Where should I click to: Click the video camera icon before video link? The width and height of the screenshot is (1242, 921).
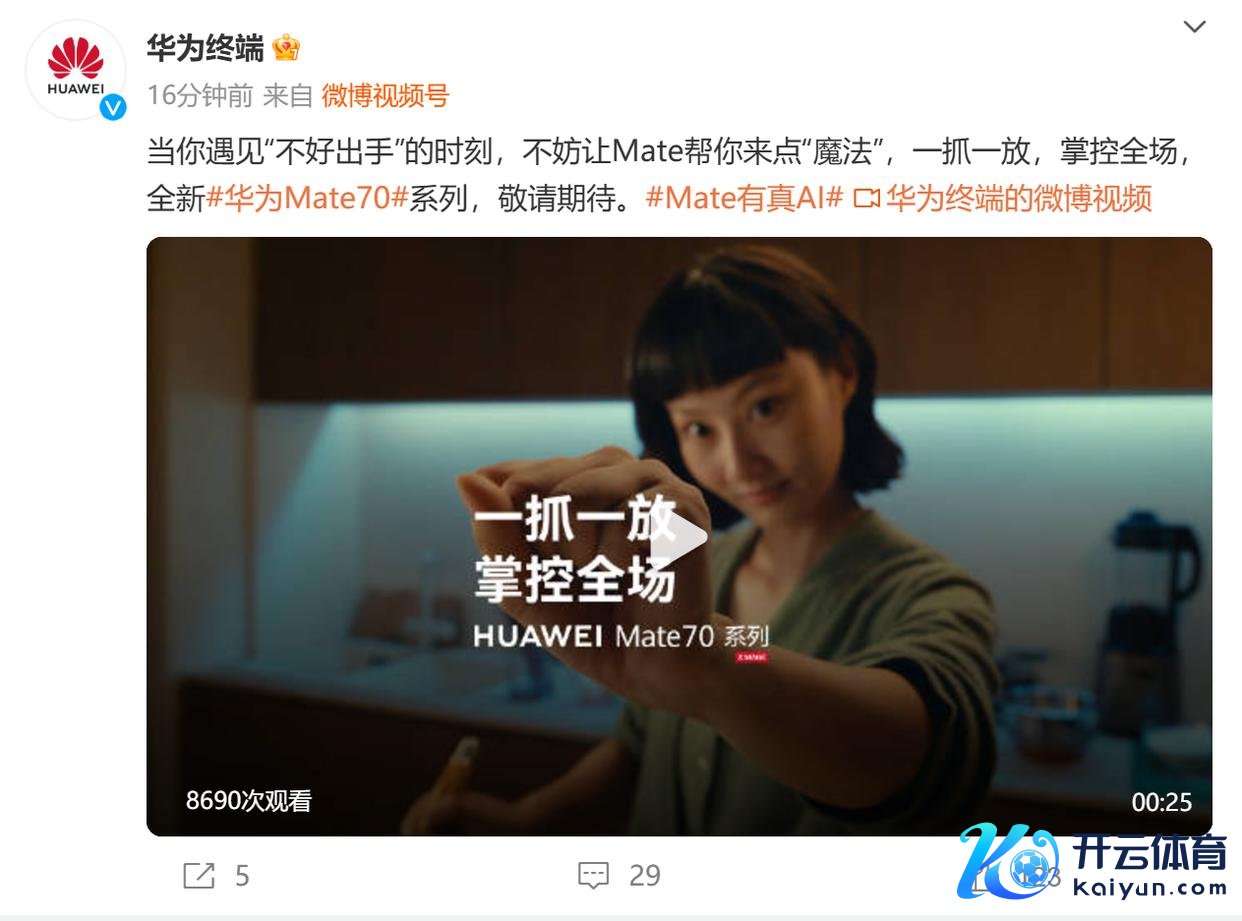[x=866, y=199]
